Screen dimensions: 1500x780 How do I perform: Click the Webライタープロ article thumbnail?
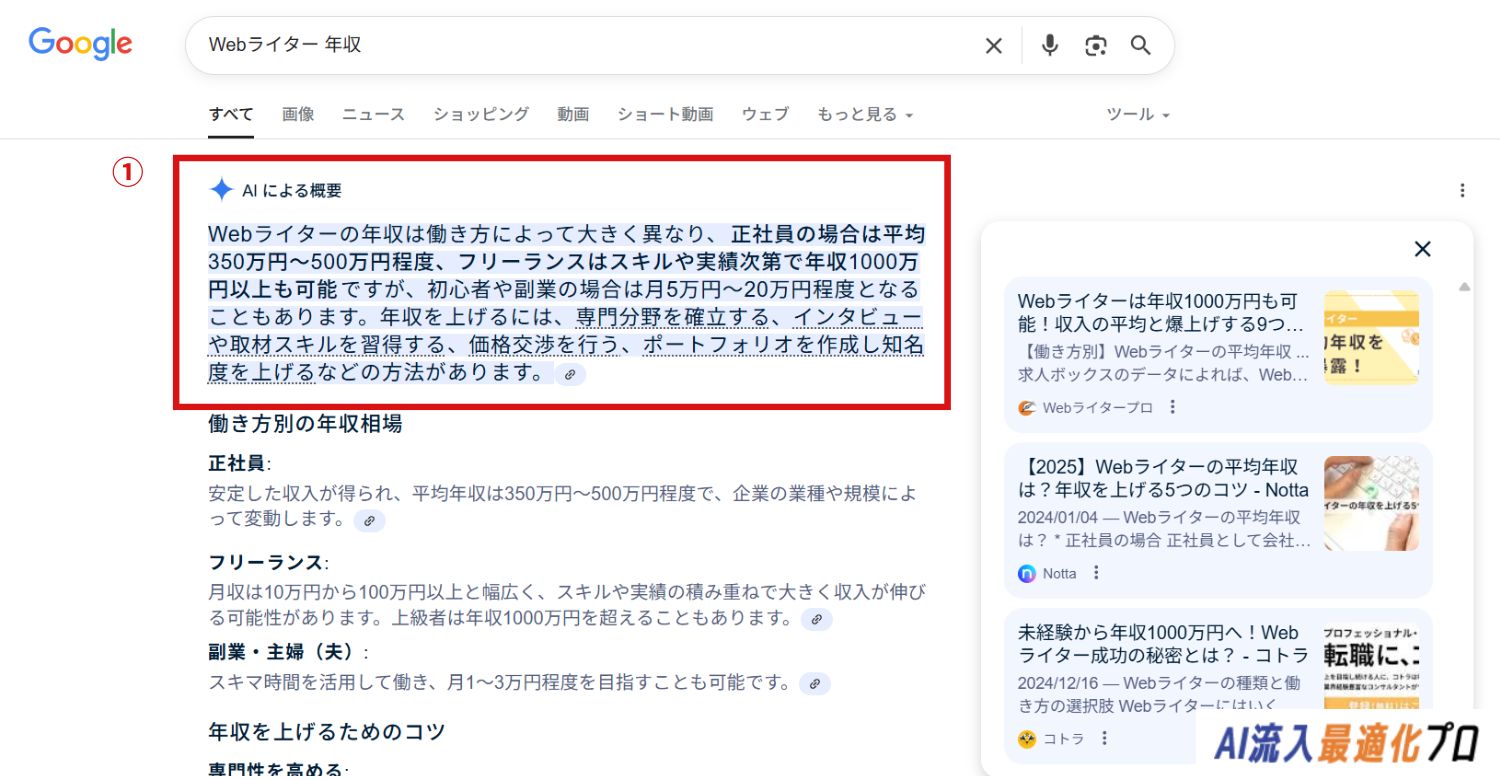coord(1370,337)
